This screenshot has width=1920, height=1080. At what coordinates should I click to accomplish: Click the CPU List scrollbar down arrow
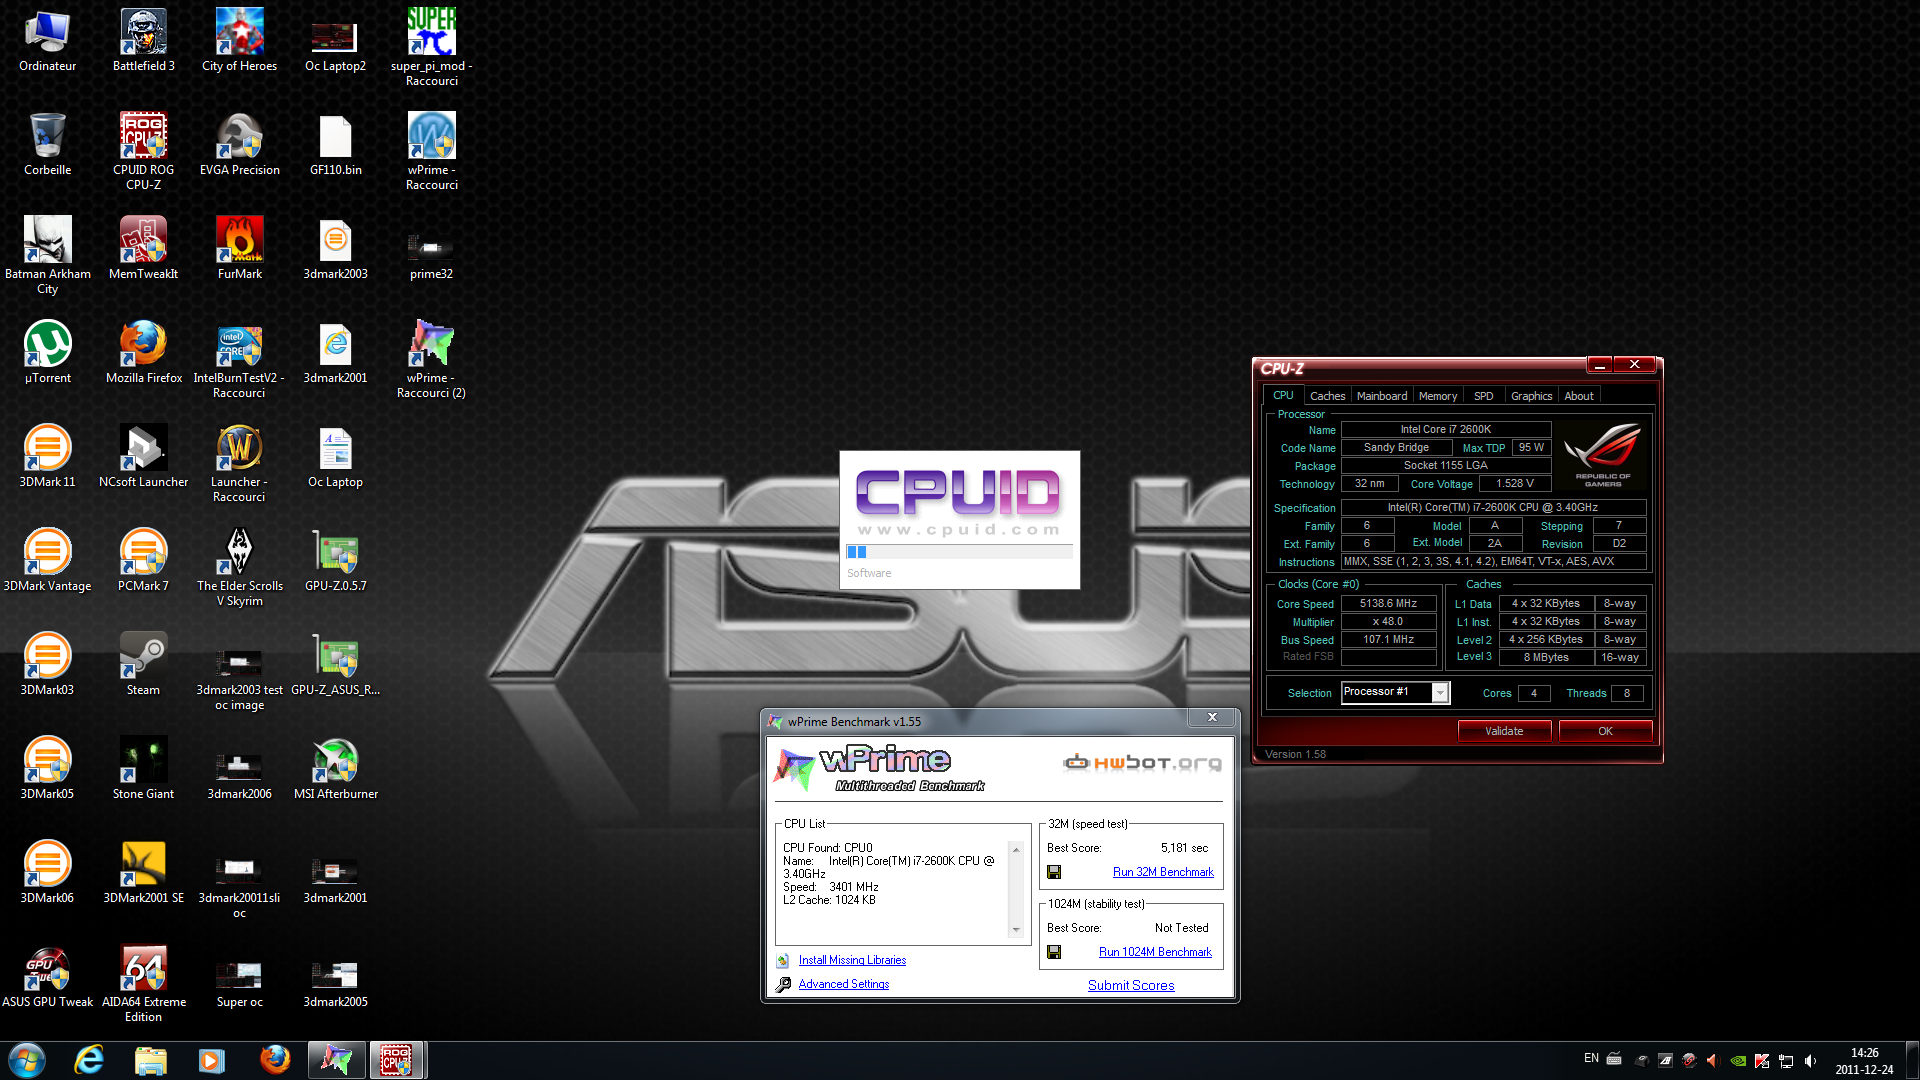pyautogui.click(x=1016, y=930)
